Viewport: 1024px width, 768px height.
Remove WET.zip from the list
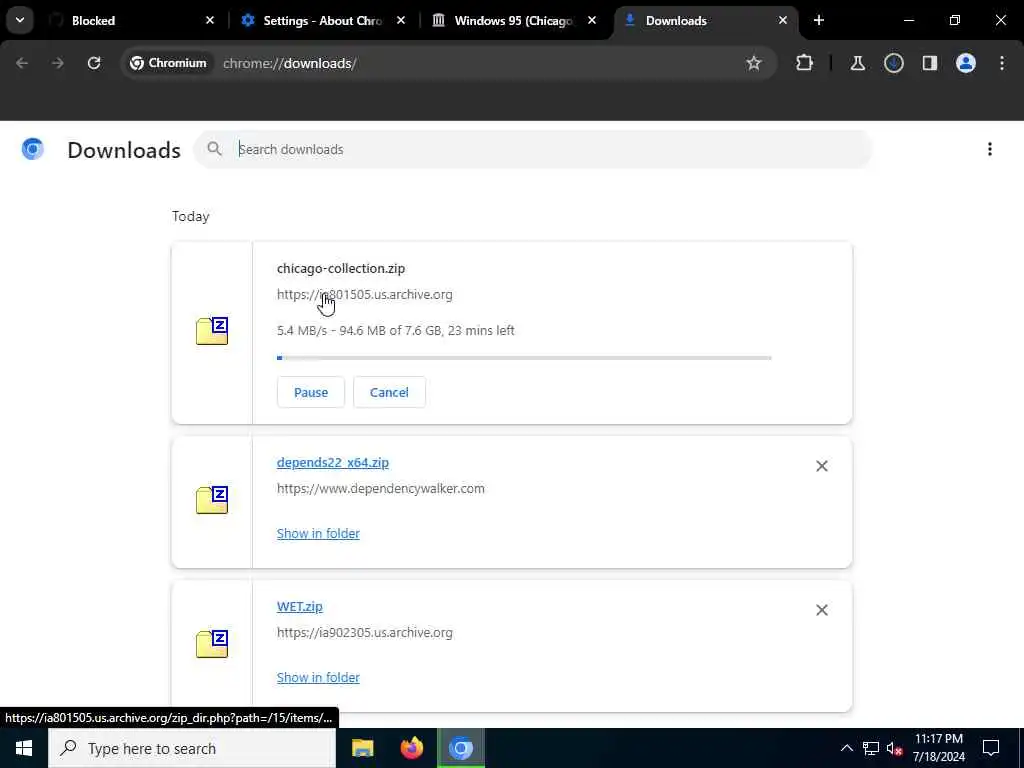click(x=822, y=609)
